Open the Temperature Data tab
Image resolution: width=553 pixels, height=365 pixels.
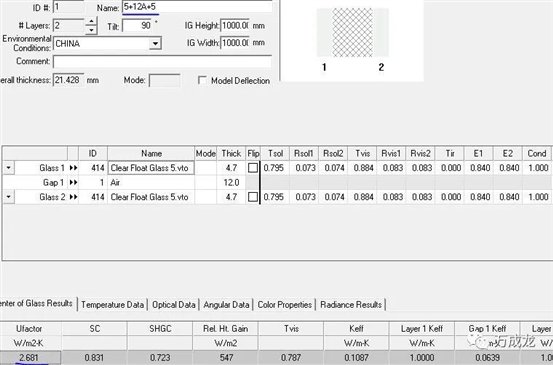[113, 305]
